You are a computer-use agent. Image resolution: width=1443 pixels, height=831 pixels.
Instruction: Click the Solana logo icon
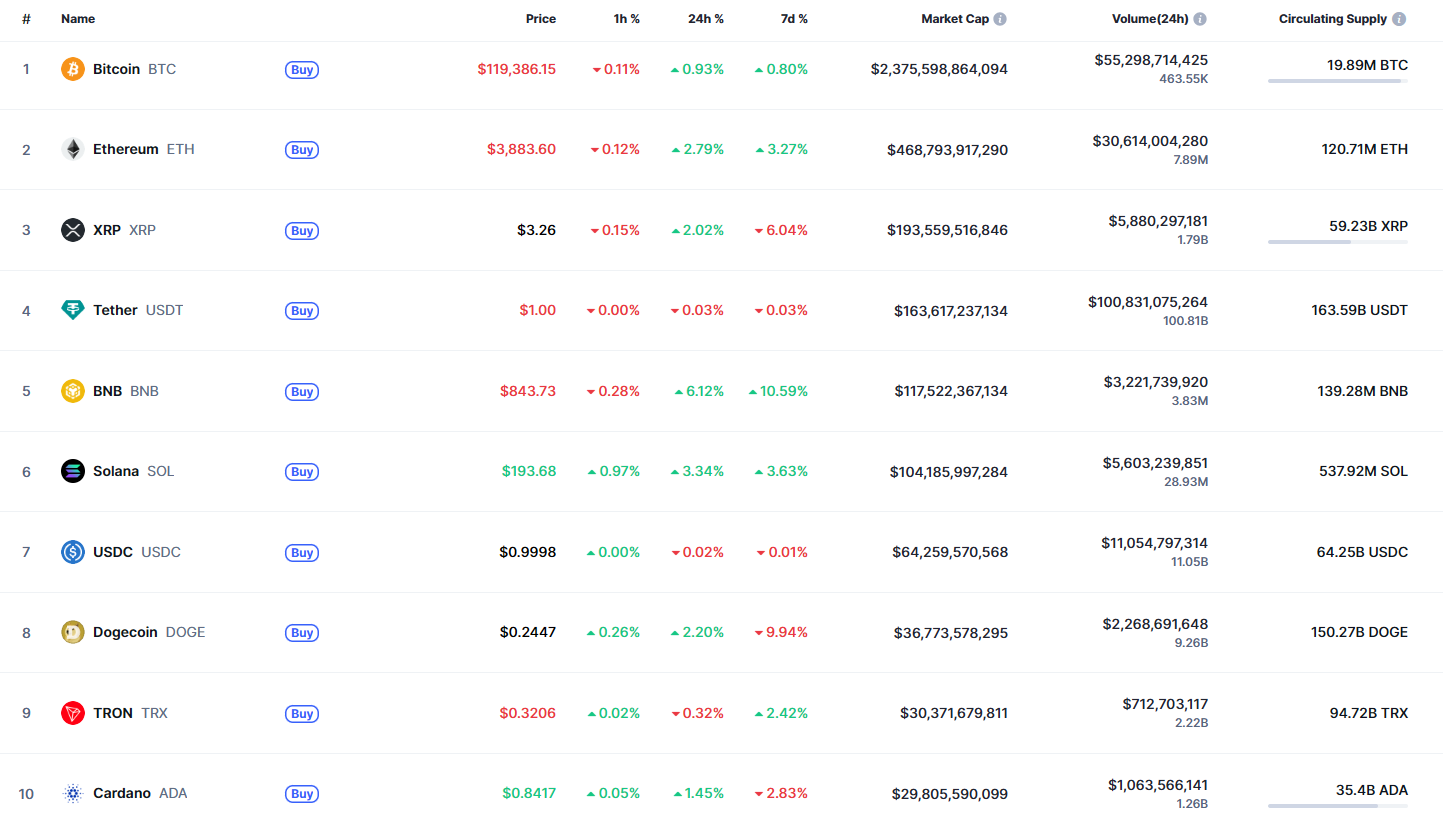point(73,471)
